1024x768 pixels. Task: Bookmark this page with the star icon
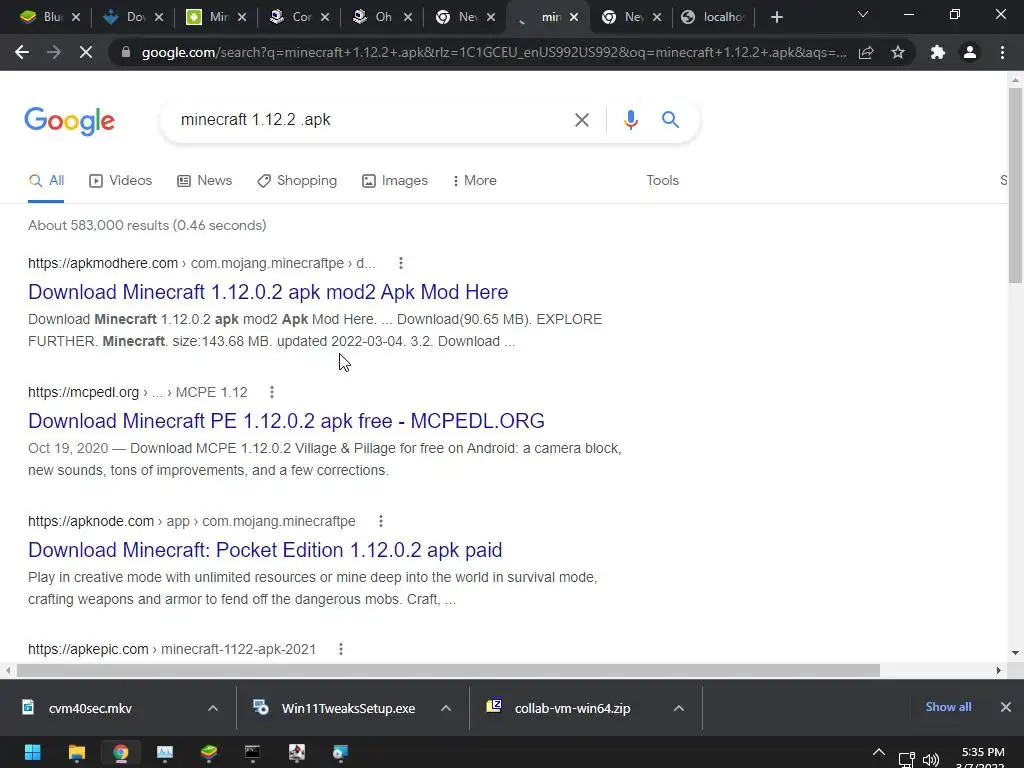[x=898, y=52]
